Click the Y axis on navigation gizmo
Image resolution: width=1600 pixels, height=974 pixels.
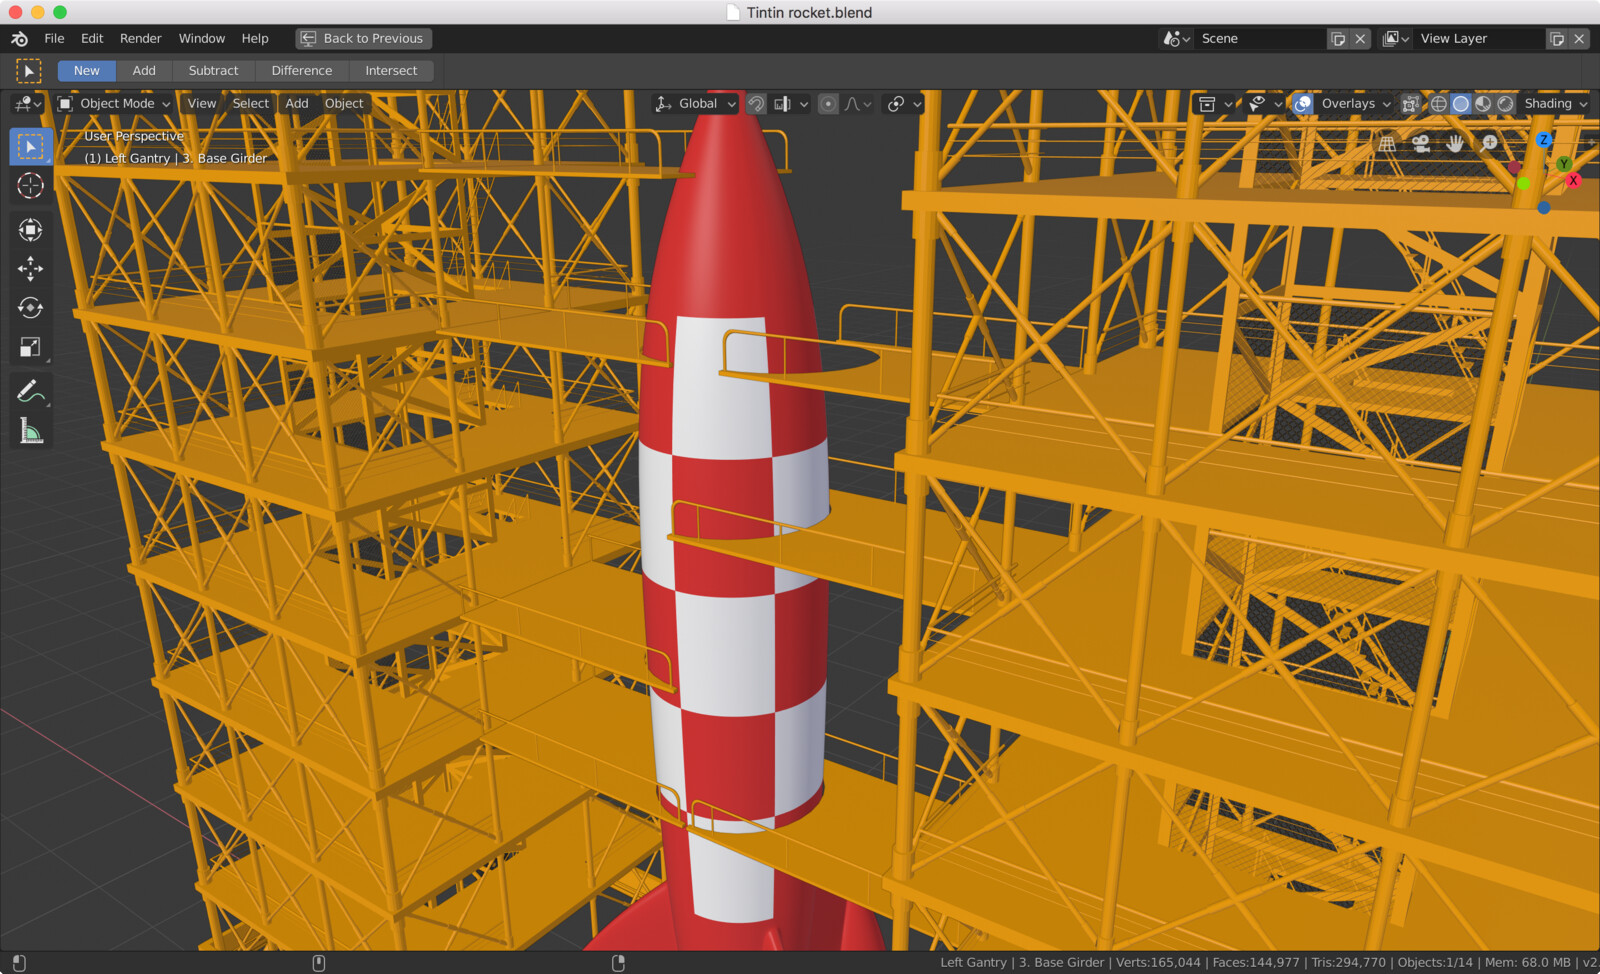pyautogui.click(x=1563, y=164)
